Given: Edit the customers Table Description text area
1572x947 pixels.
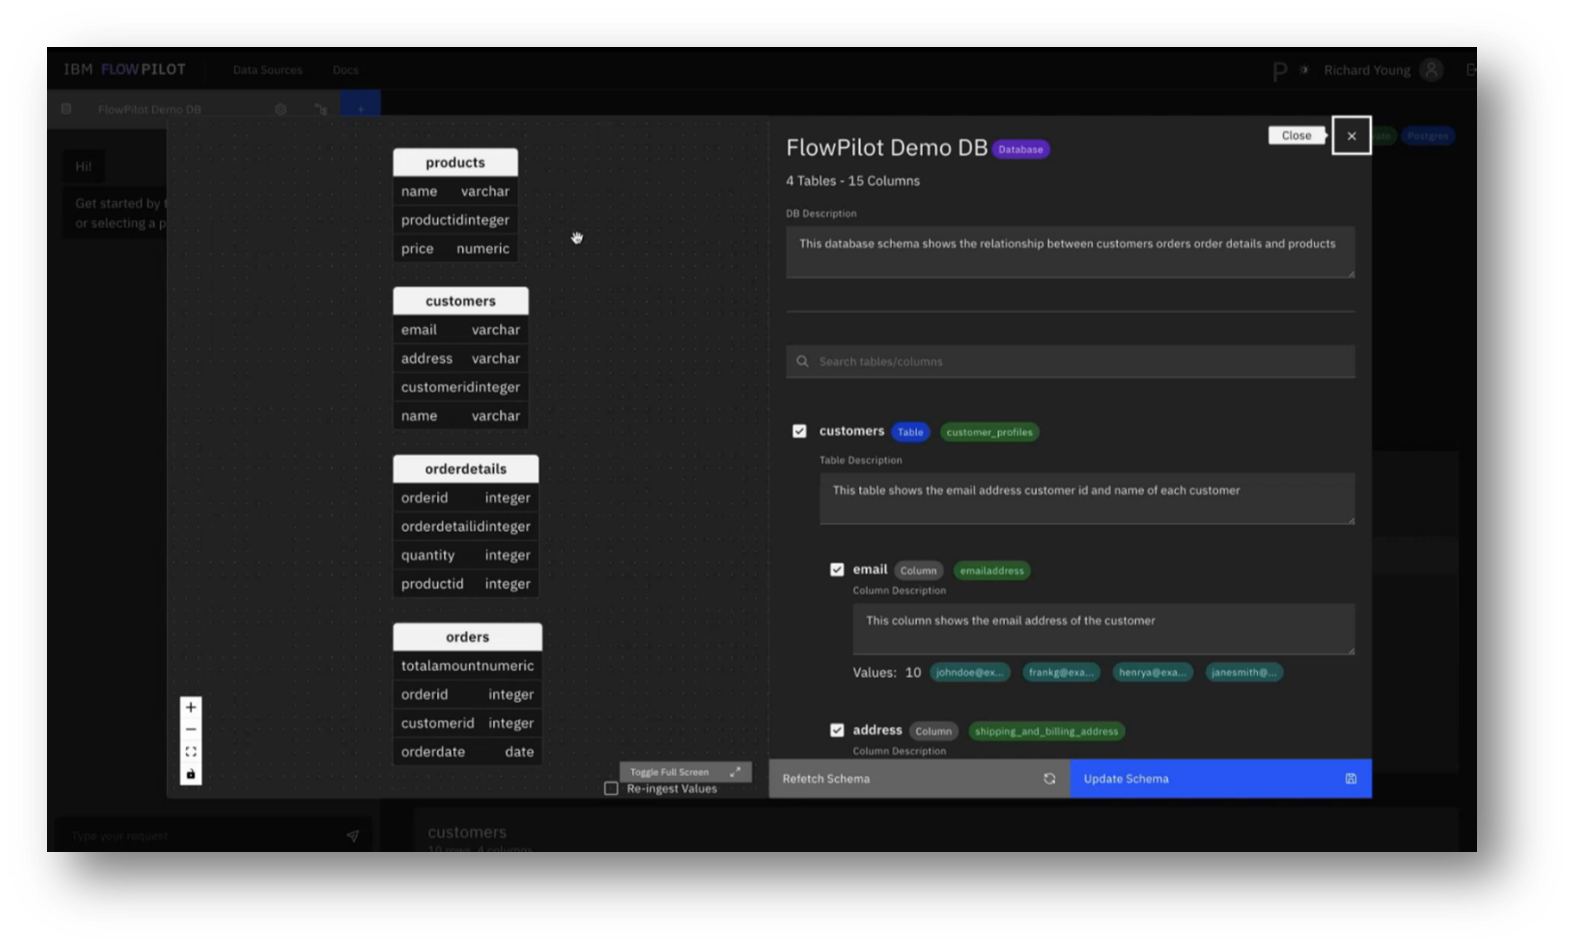Looking at the screenshot, I should [1087, 499].
